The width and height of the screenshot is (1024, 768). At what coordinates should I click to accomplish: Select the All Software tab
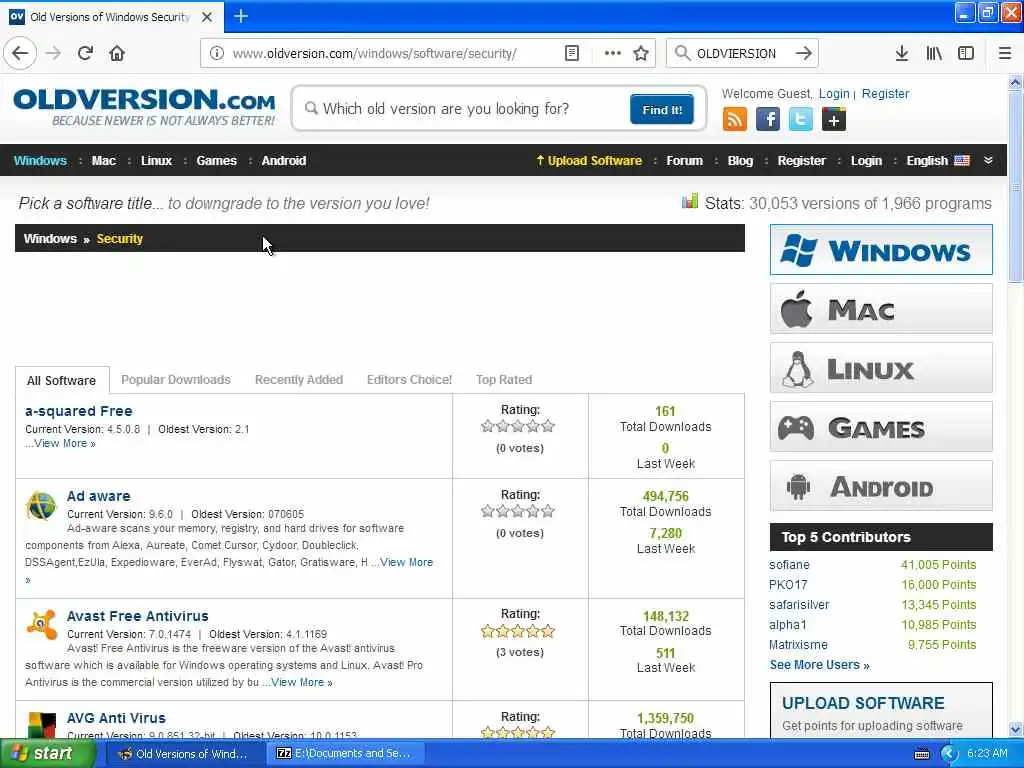61,381
